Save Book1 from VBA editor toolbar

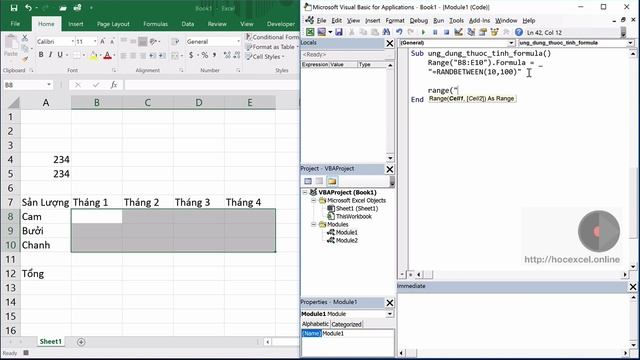click(x=339, y=32)
